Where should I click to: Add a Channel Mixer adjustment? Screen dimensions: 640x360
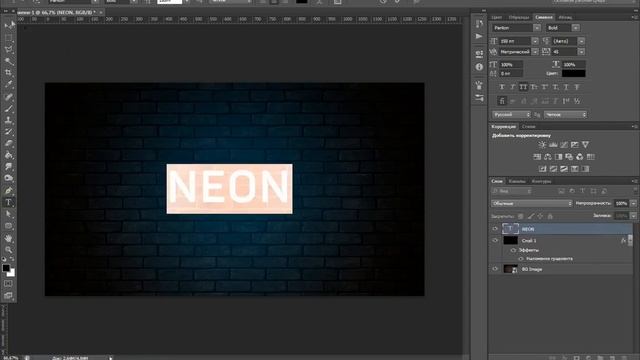[x=580, y=157]
